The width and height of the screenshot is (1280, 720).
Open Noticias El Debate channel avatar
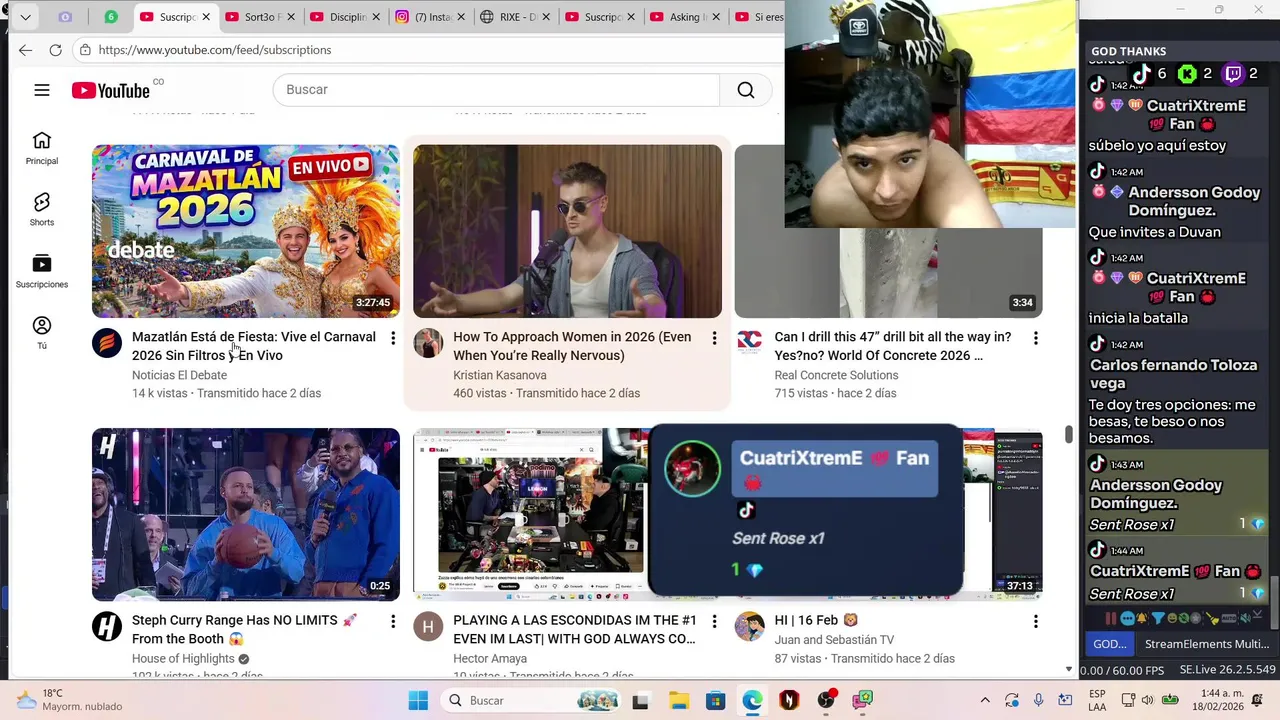(x=107, y=343)
